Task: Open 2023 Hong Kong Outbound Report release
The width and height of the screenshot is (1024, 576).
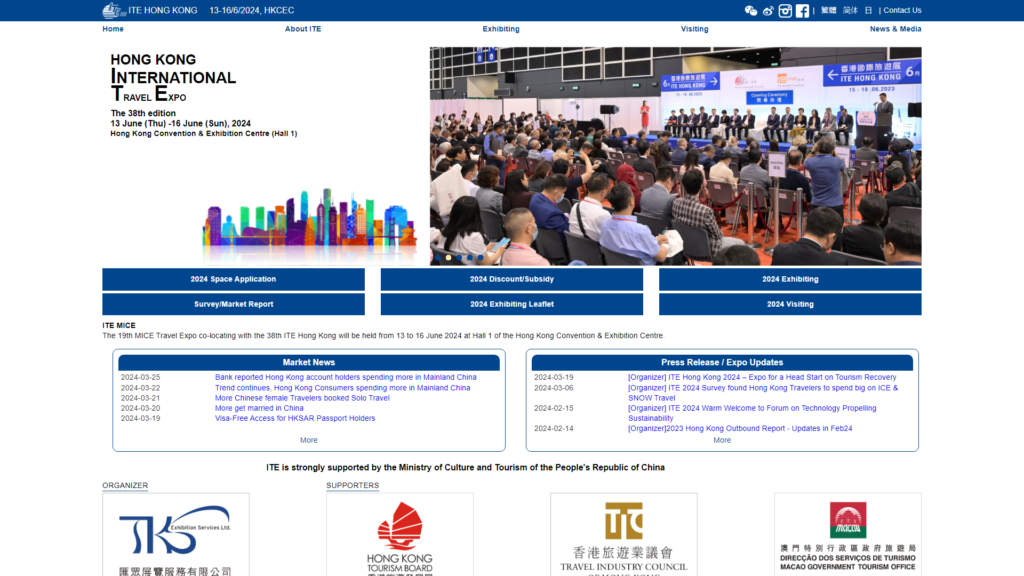Action: (x=740, y=428)
